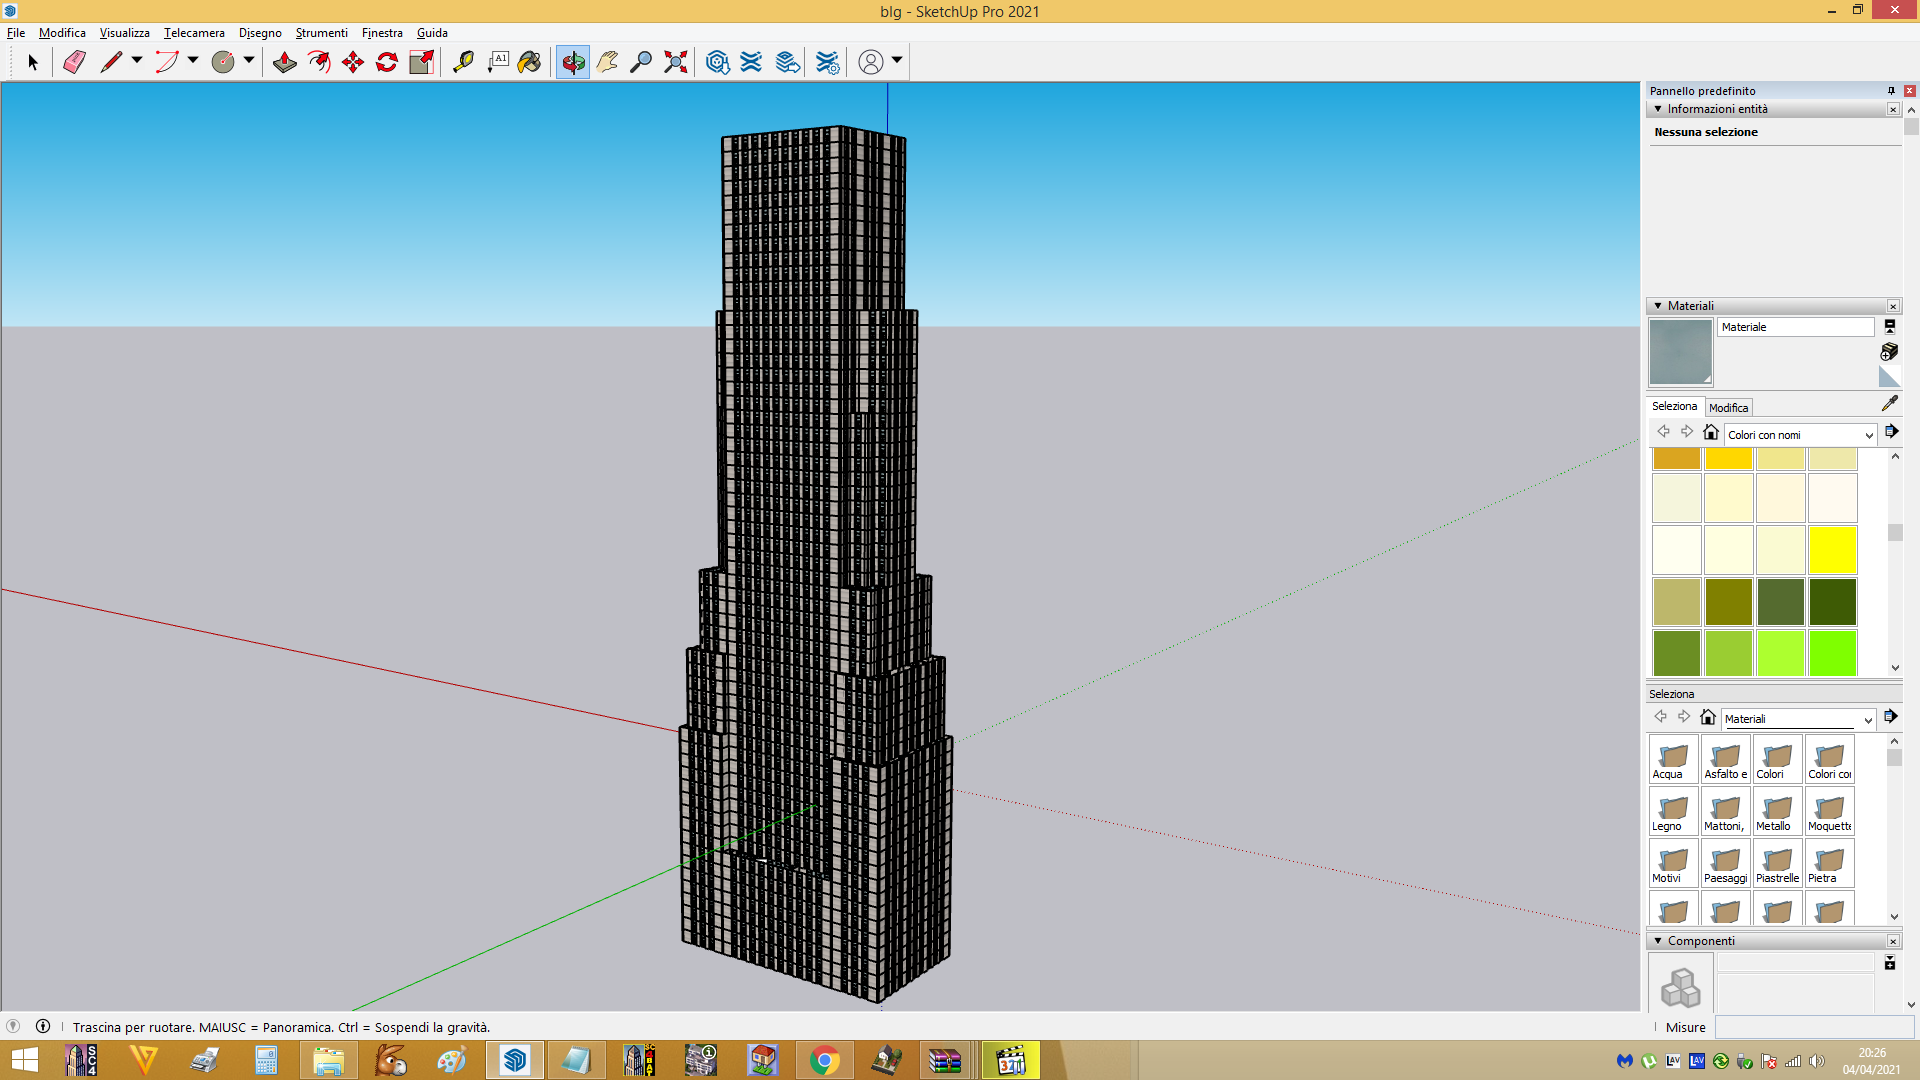Open the Strumenti menu

pos(321,33)
